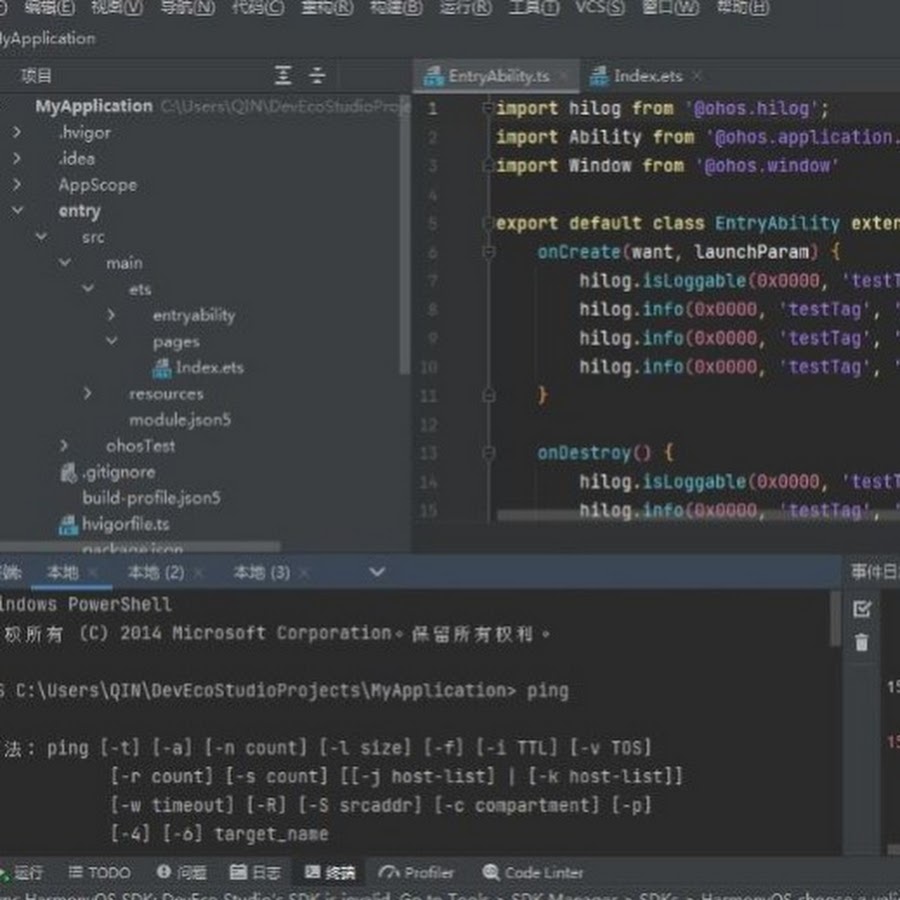Collapse the ets folder
Screen dimensions: 900x900
pos(88,289)
